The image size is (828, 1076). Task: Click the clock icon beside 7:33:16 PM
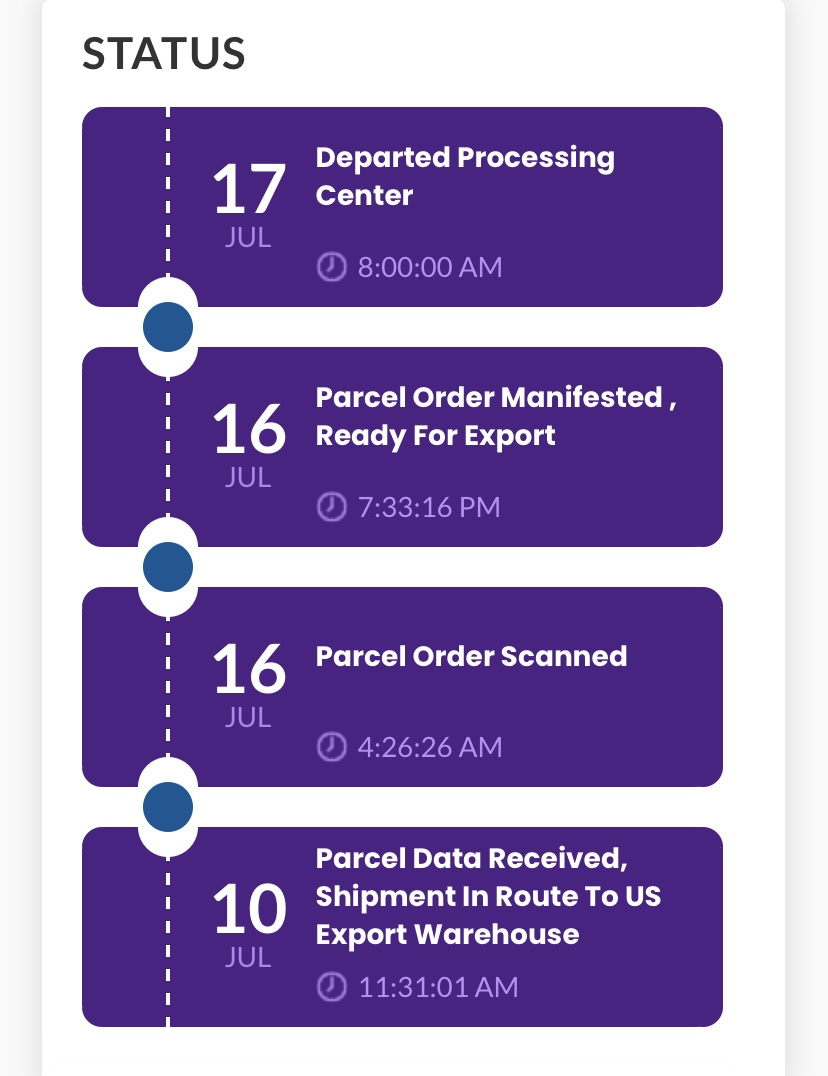(331, 507)
